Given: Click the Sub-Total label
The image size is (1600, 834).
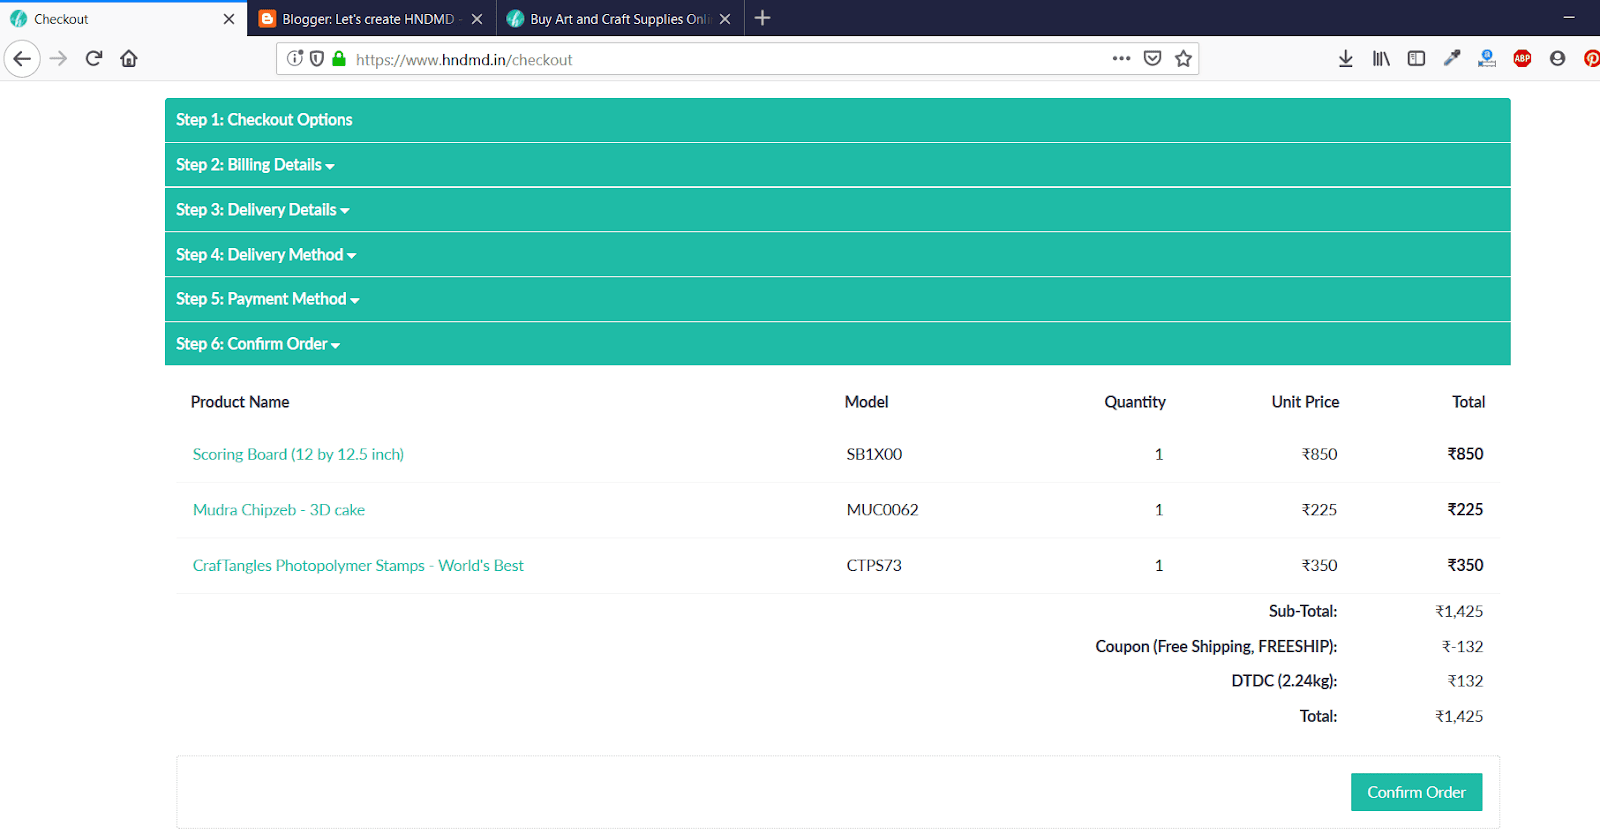Looking at the screenshot, I should [1303, 611].
